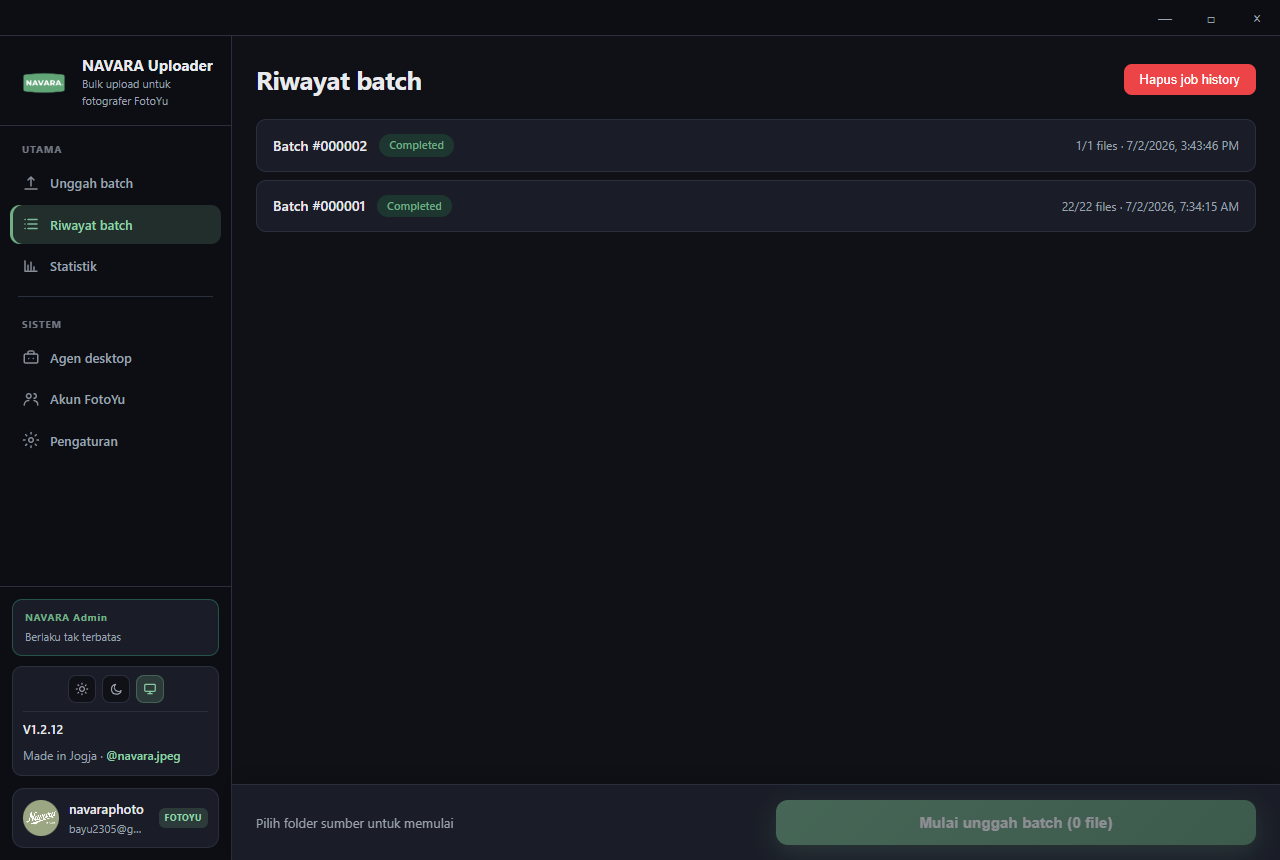The image size is (1280, 860).
Task: Click the 1/1 files timestamp text
Action: [1157, 146]
